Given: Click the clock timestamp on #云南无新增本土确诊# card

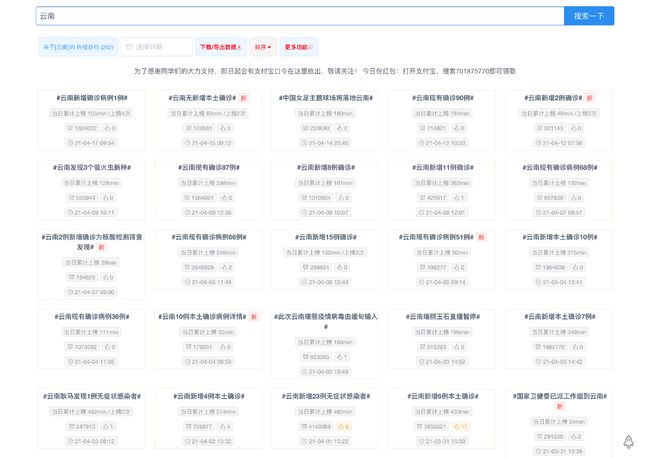Looking at the screenshot, I should pyautogui.click(x=208, y=143).
